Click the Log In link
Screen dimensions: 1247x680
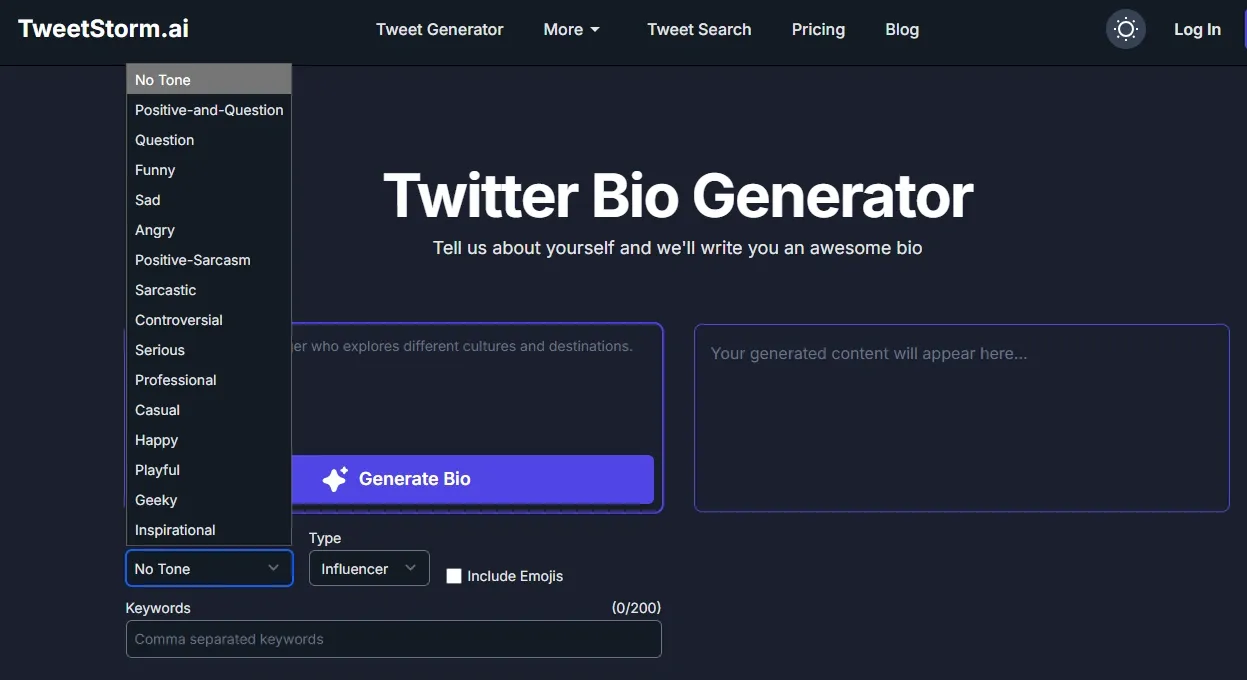click(1197, 29)
